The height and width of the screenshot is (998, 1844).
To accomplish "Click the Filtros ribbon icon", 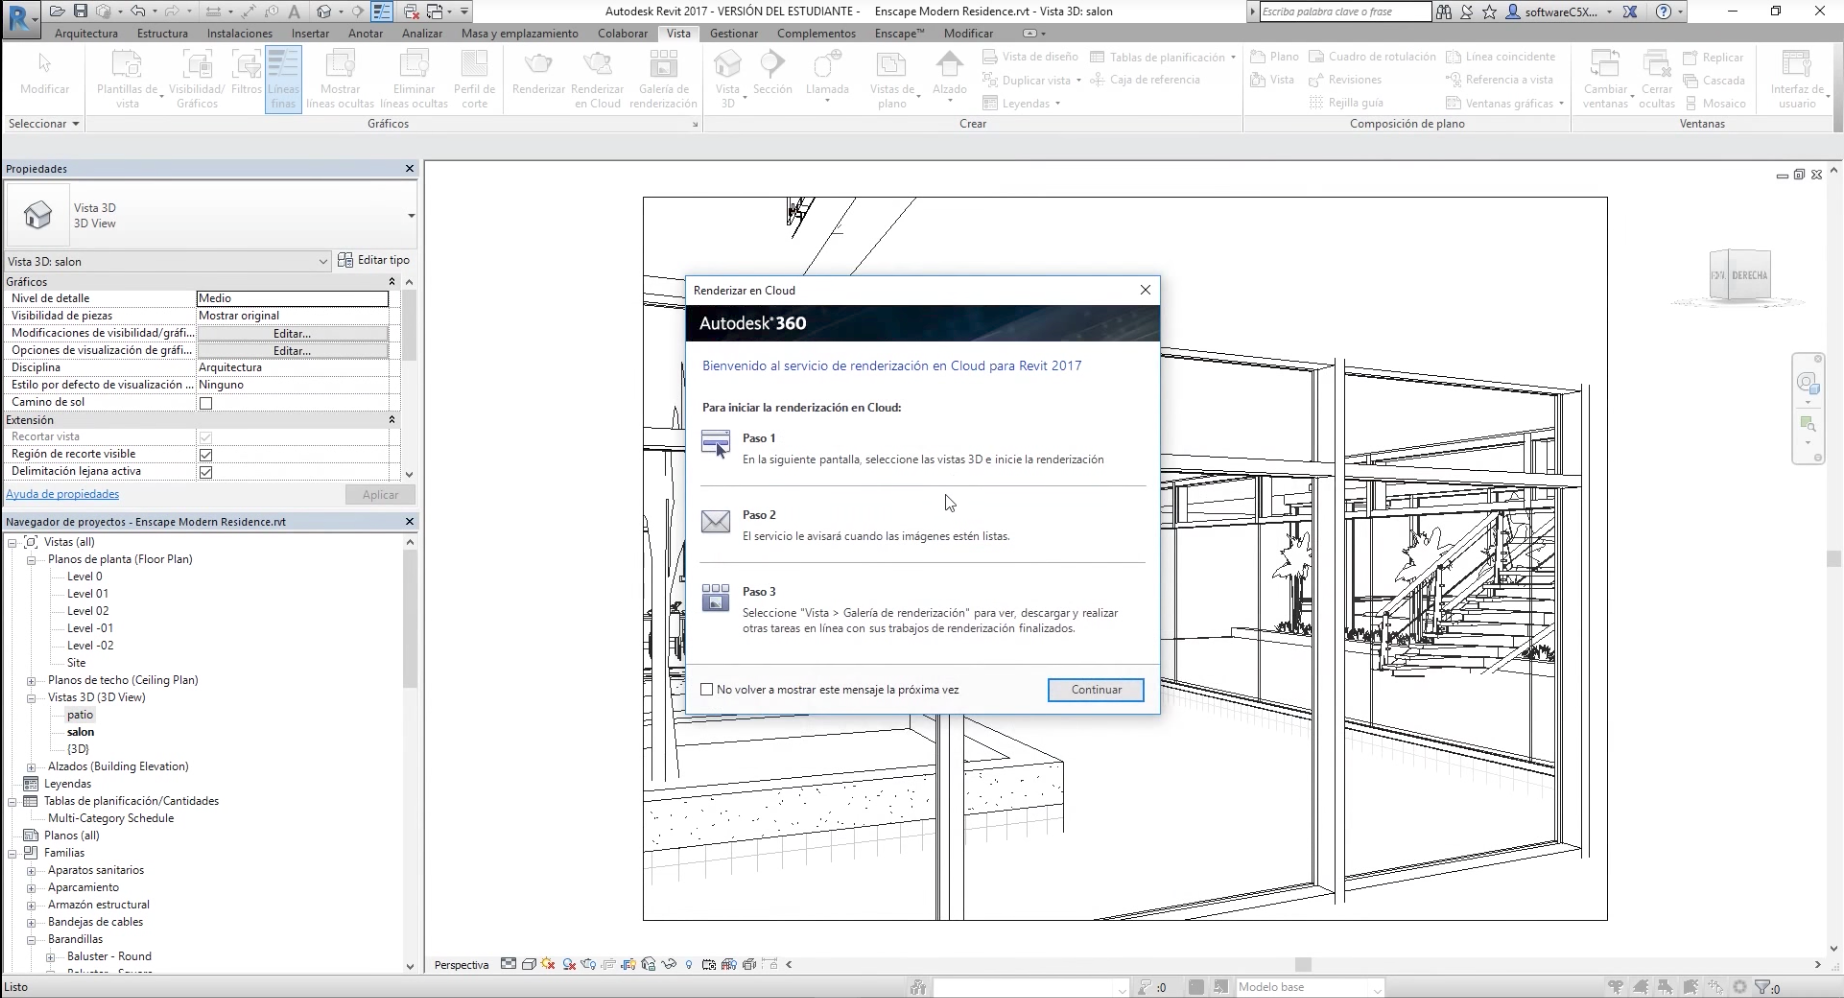I will 246,72.
